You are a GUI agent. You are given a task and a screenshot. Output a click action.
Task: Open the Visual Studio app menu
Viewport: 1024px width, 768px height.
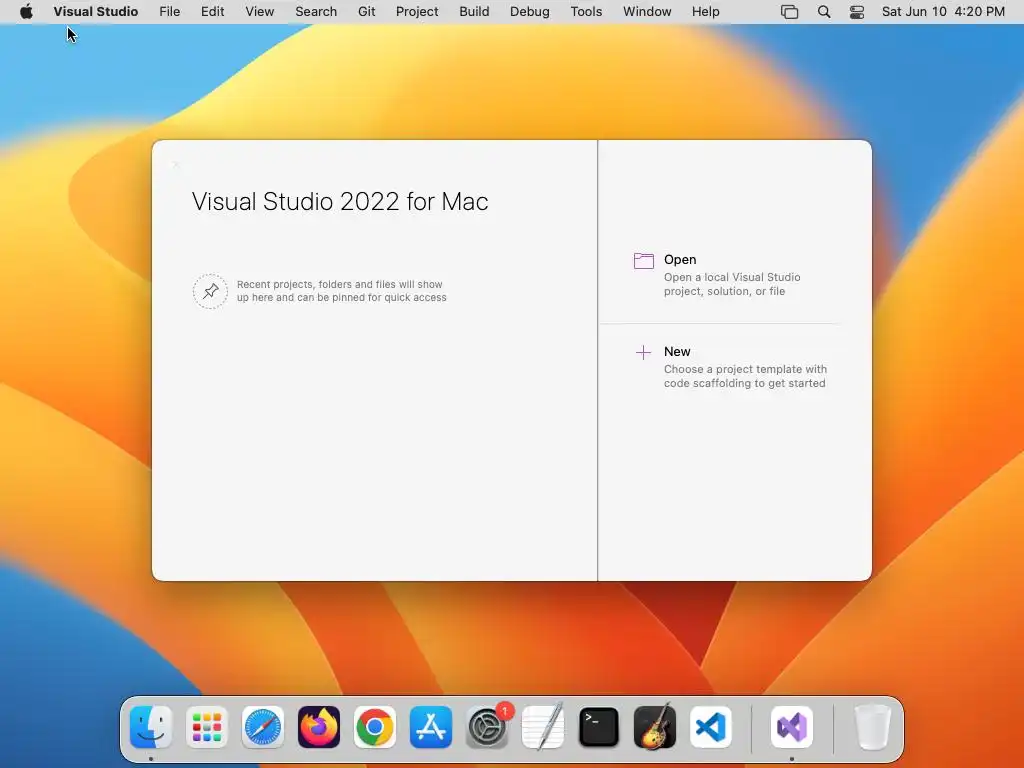tap(96, 12)
